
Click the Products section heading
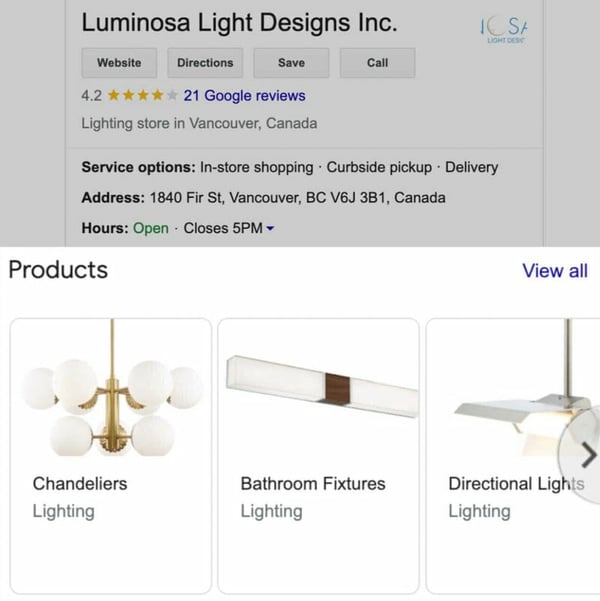click(x=58, y=270)
